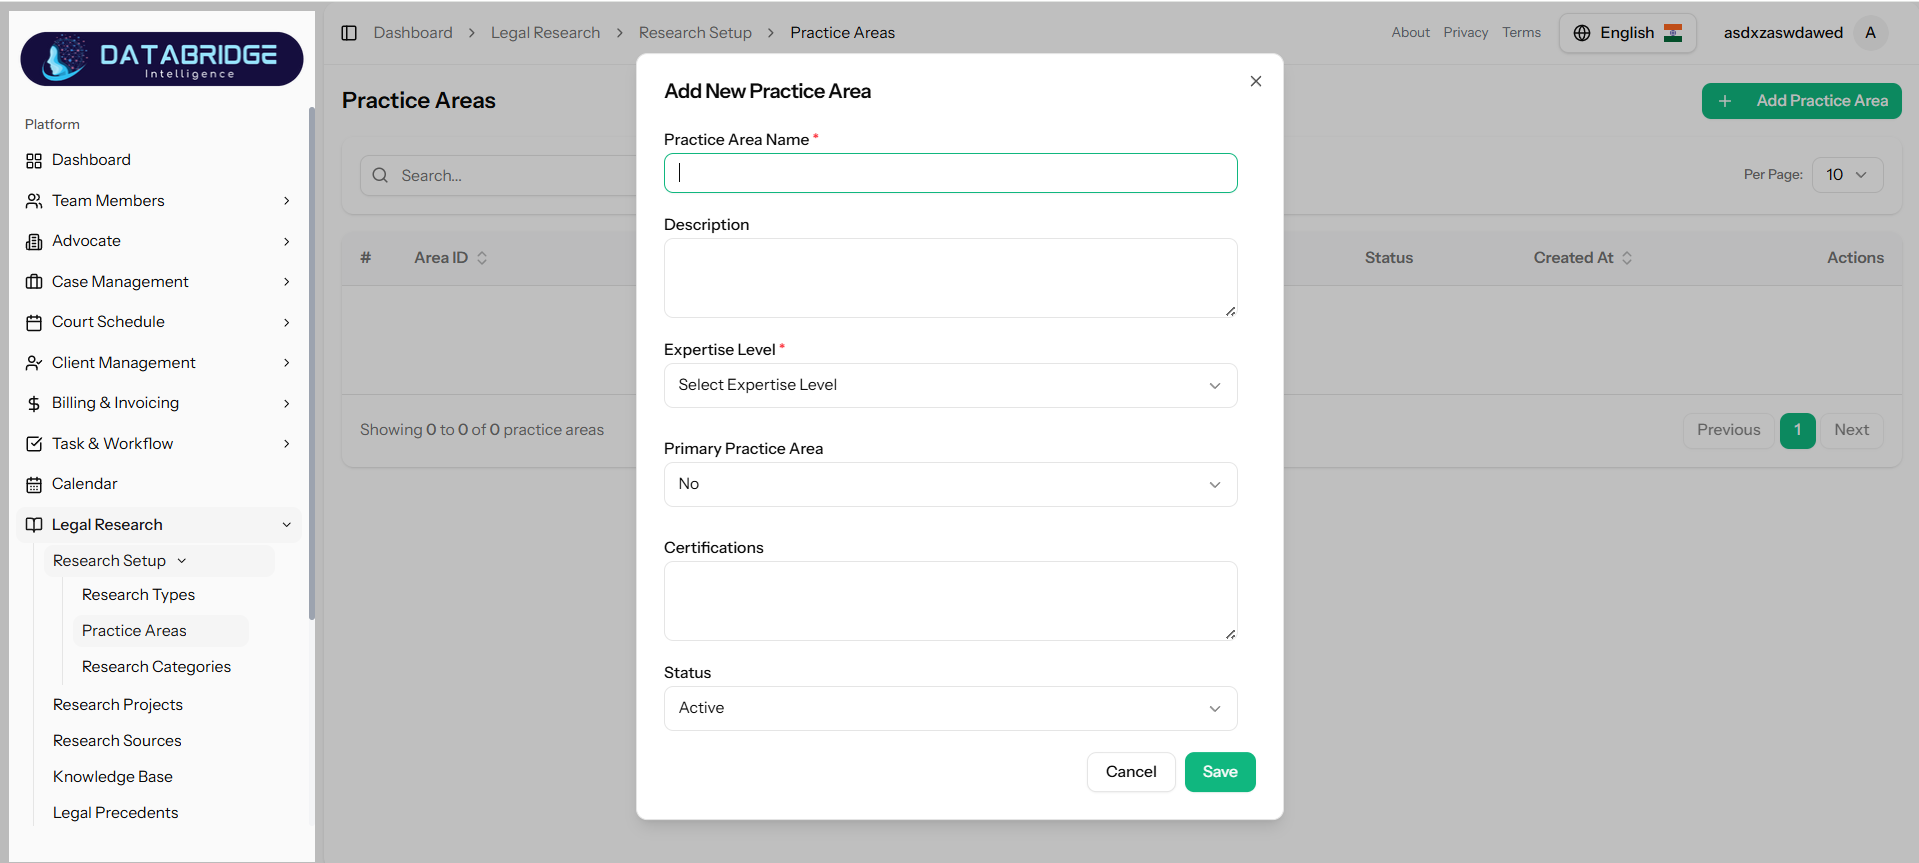
Task: Open Status dropdown showing Active
Action: 950,708
